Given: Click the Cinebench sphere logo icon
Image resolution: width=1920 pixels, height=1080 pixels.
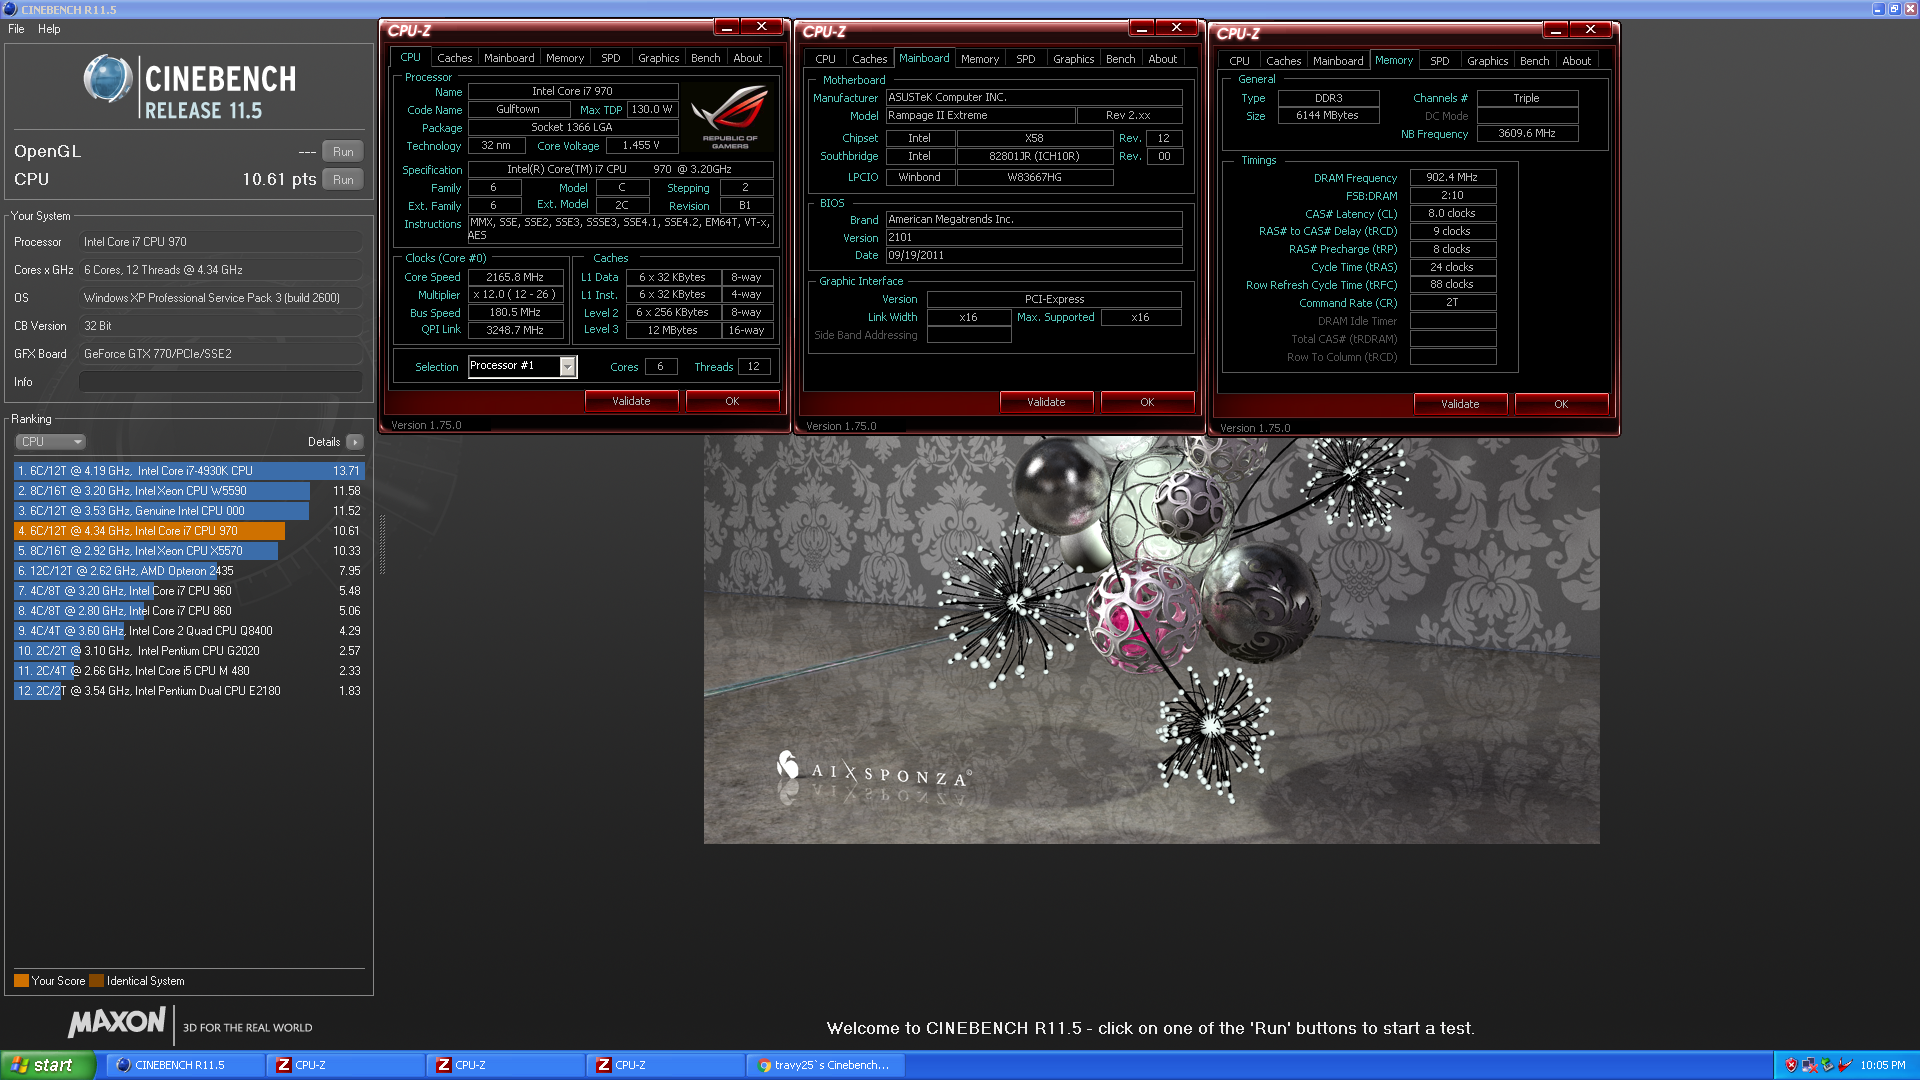Looking at the screenshot, I should point(108,79).
